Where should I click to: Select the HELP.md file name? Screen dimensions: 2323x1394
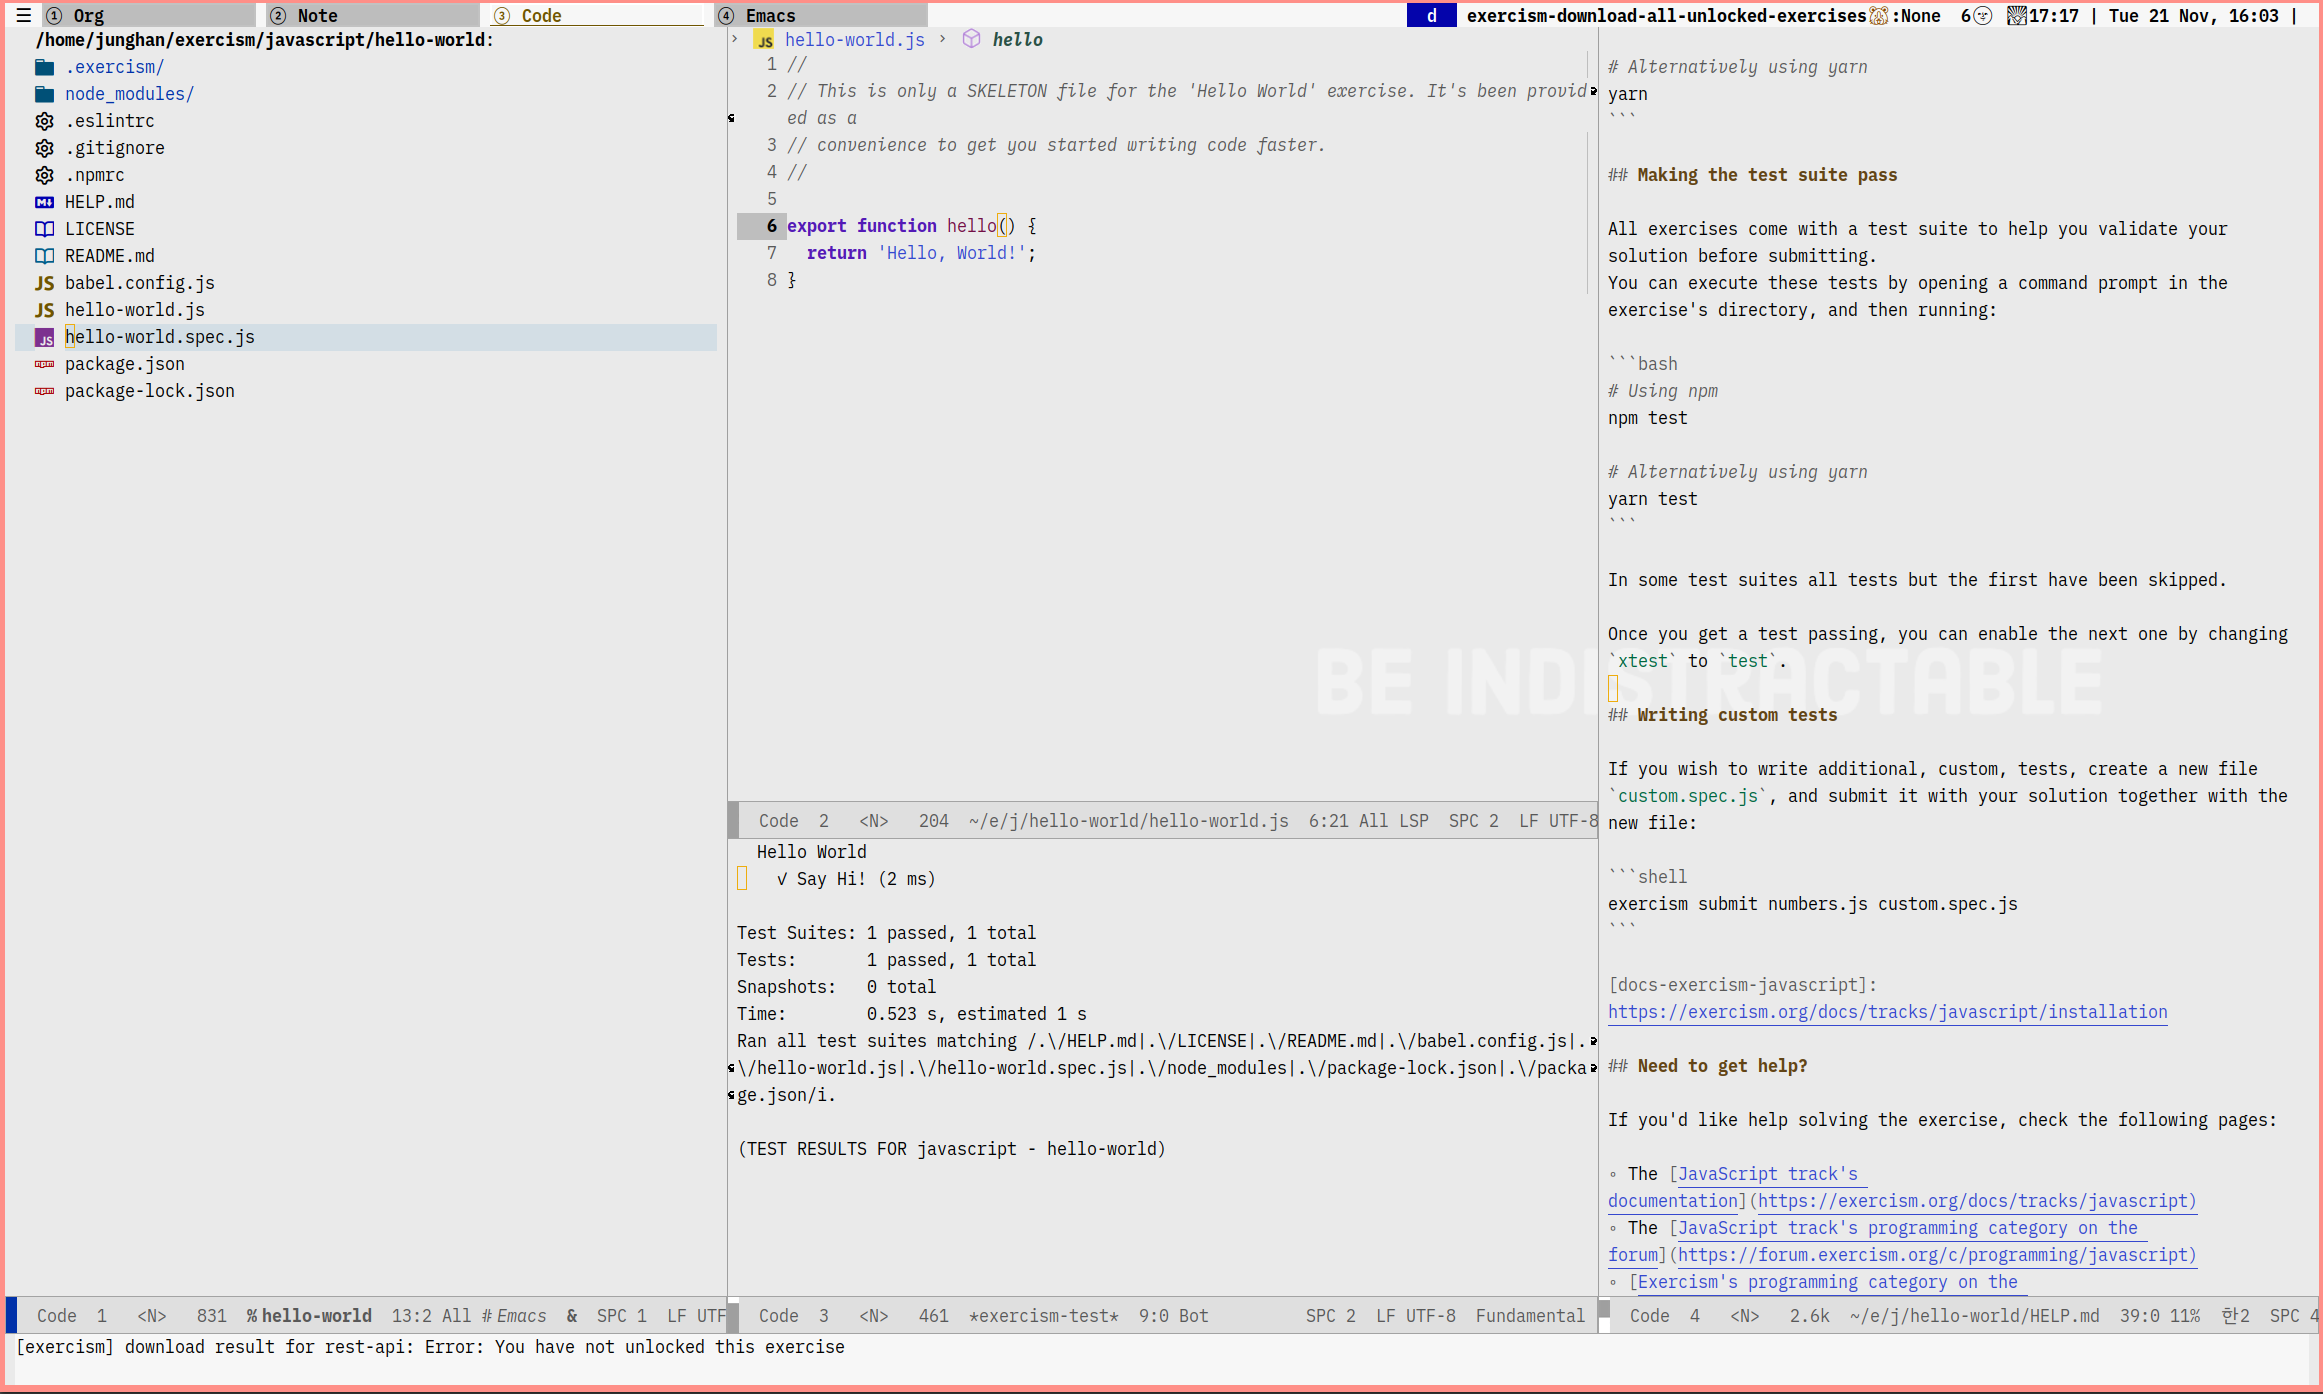coord(100,202)
